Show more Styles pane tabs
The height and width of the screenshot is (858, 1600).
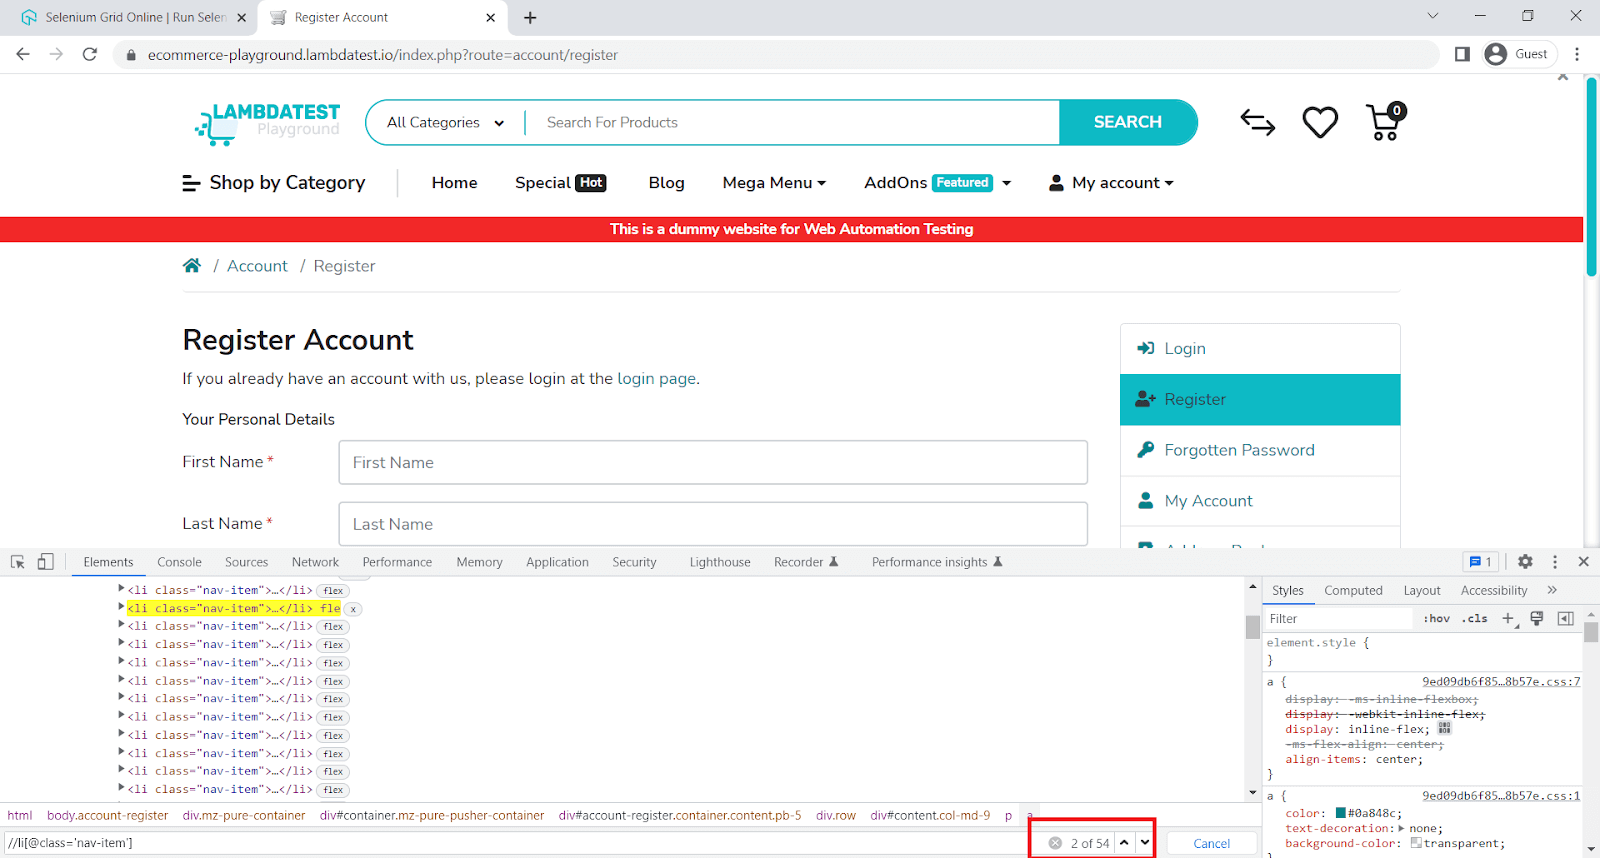(1552, 590)
